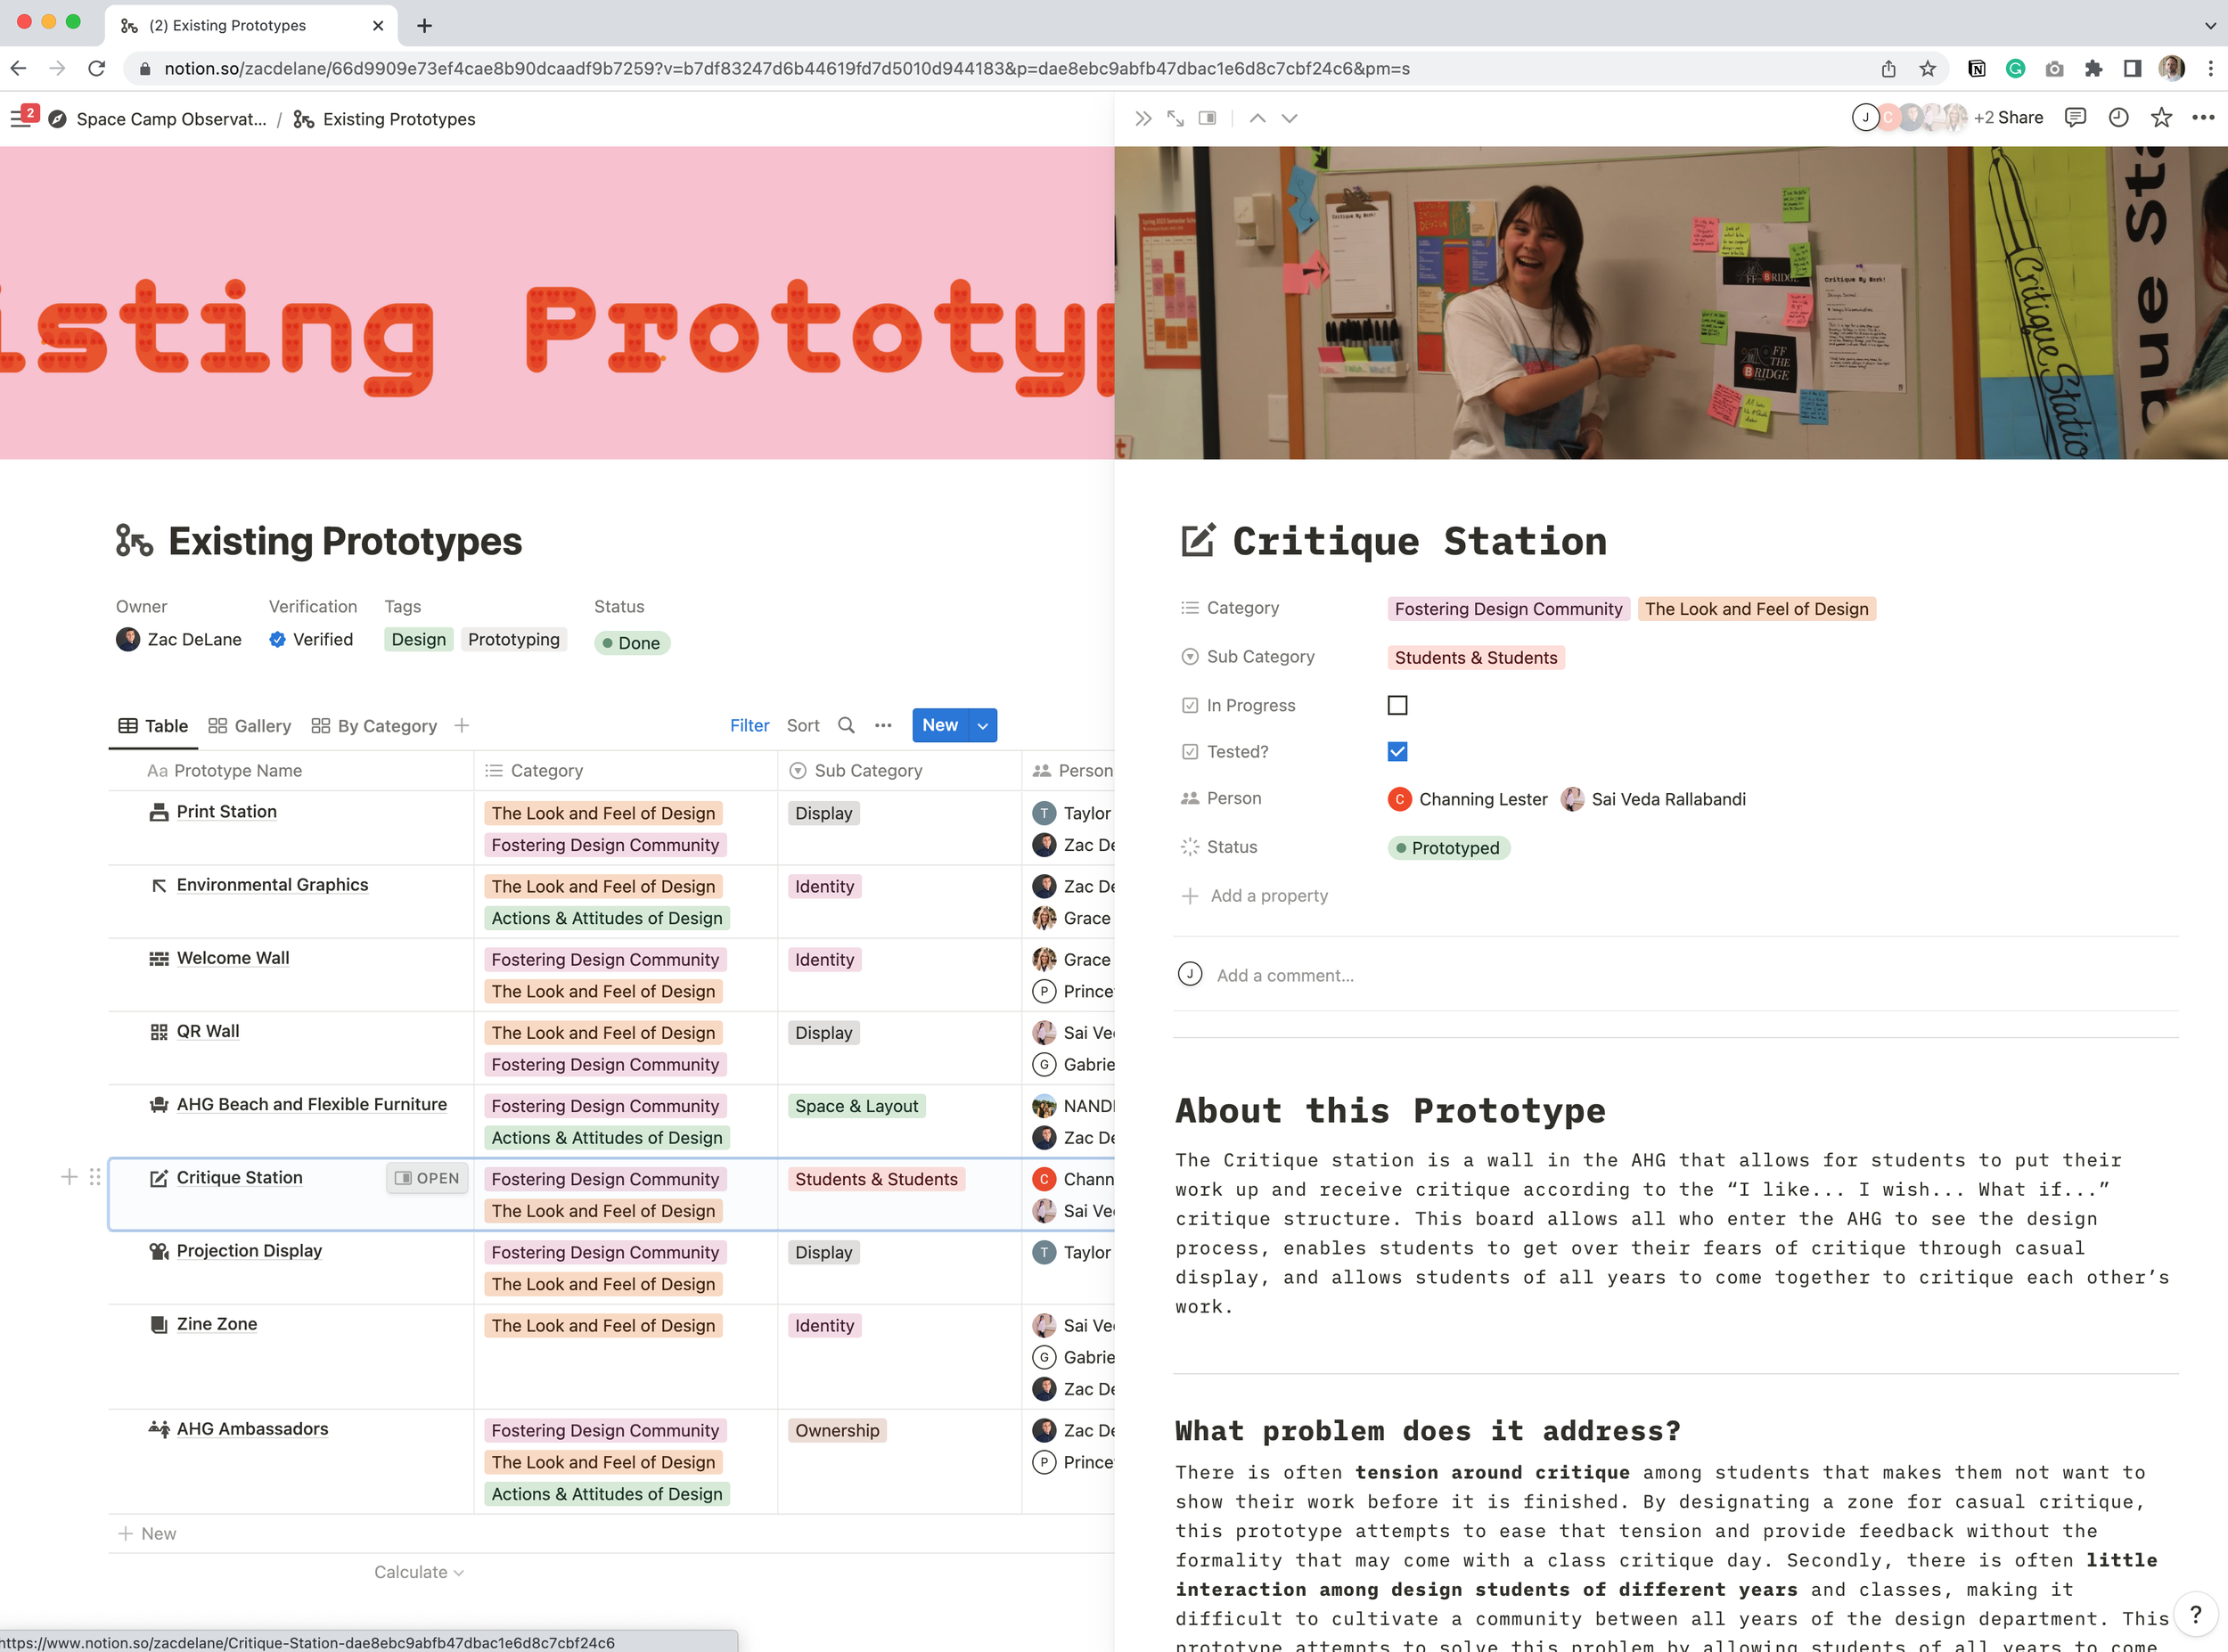Switch to By Category view tab
The height and width of the screenshot is (1652, 2228).
pyautogui.click(x=374, y=725)
